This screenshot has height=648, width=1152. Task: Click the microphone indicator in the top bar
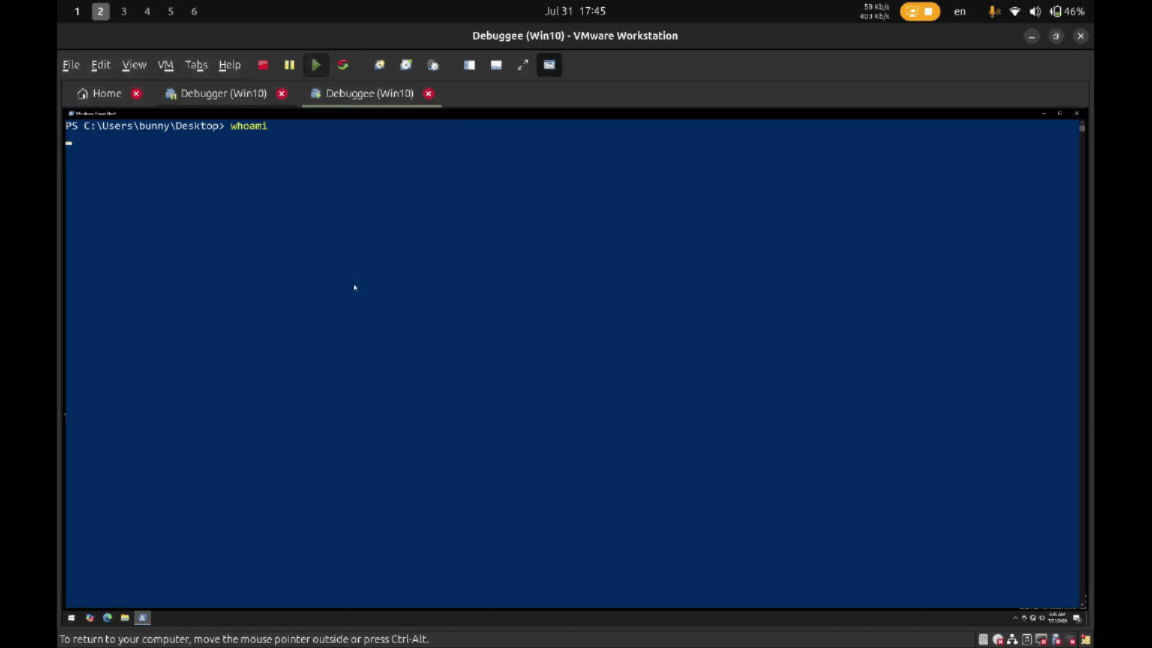click(x=994, y=11)
